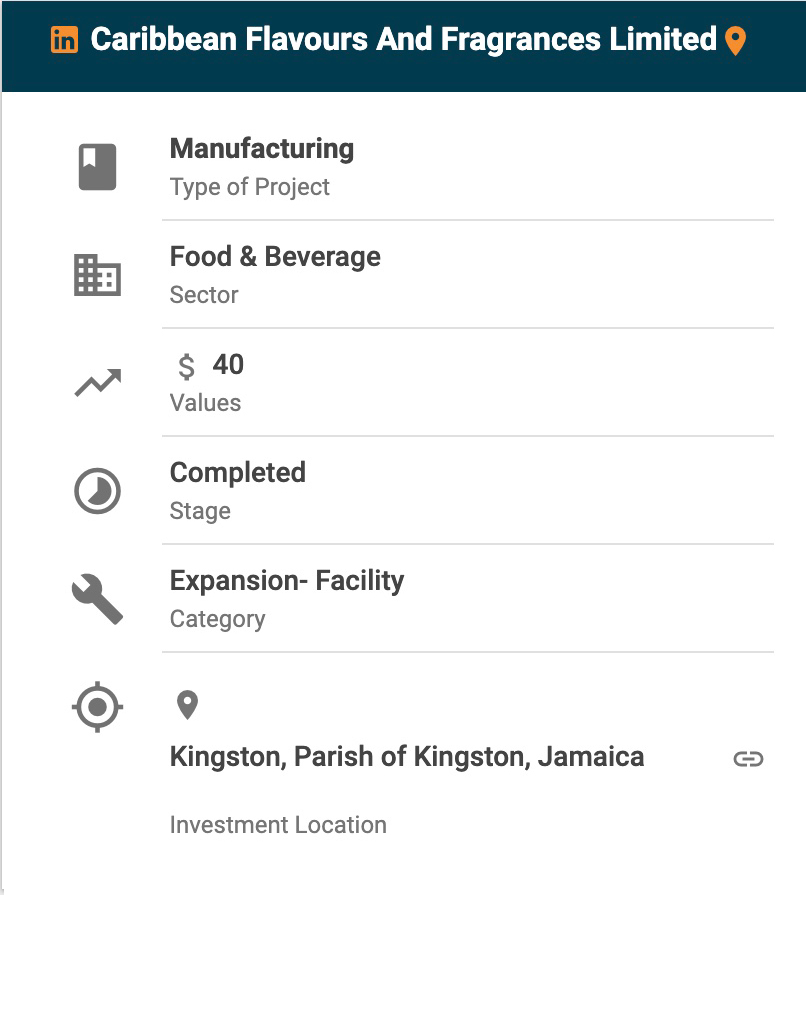806x1014 pixels.
Task: Click the LinkedIn icon in header
Action: point(64,40)
